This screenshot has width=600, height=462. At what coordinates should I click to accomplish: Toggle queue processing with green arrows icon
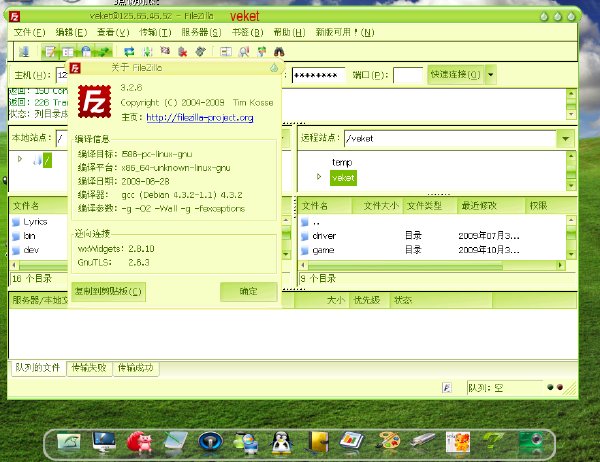(147, 52)
